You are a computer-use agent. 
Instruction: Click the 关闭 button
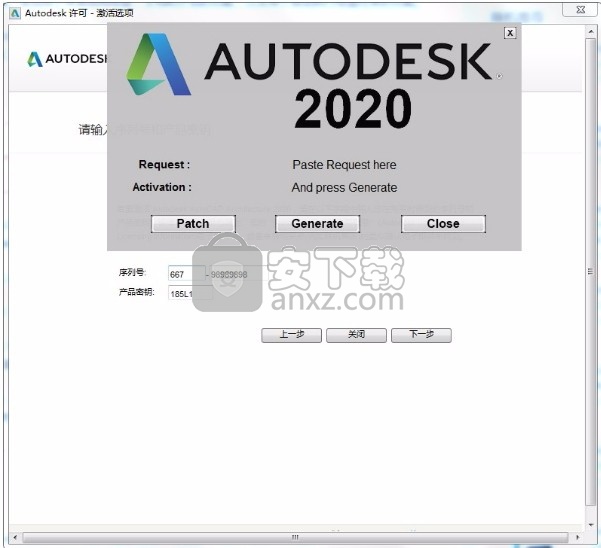356,335
